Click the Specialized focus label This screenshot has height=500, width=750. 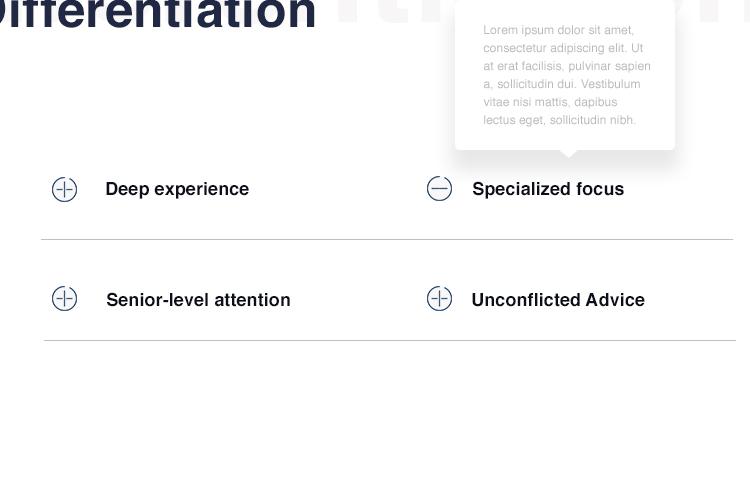pyautogui.click(x=548, y=189)
